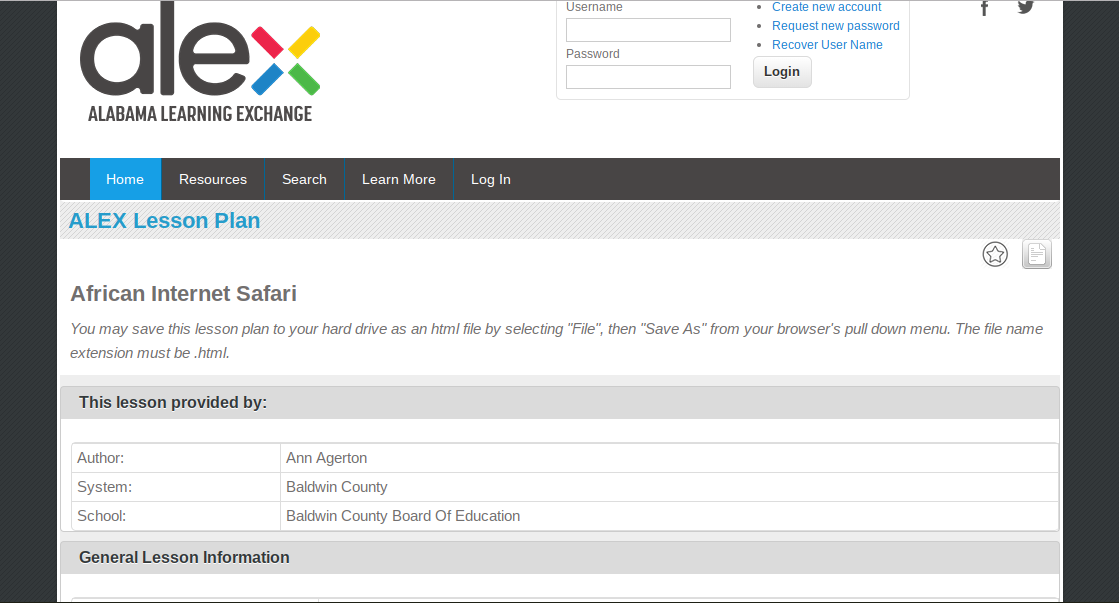Select Search in navigation bar
The image size is (1119, 603).
coord(304,180)
